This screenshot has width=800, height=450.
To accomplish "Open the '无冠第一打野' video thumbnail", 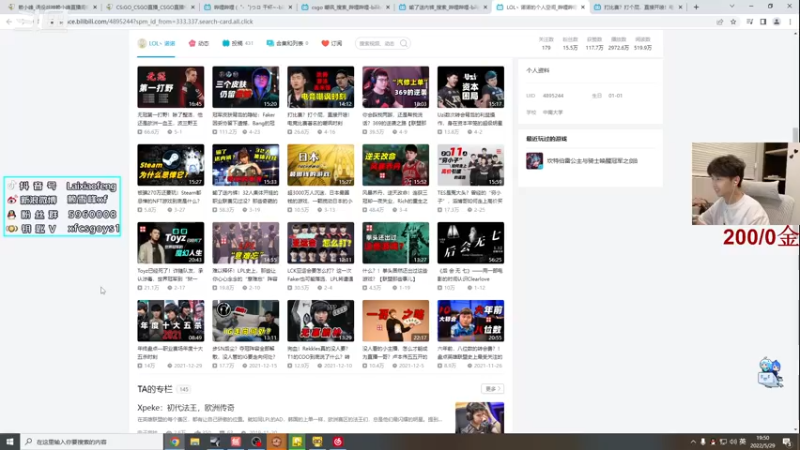I will click(170, 87).
